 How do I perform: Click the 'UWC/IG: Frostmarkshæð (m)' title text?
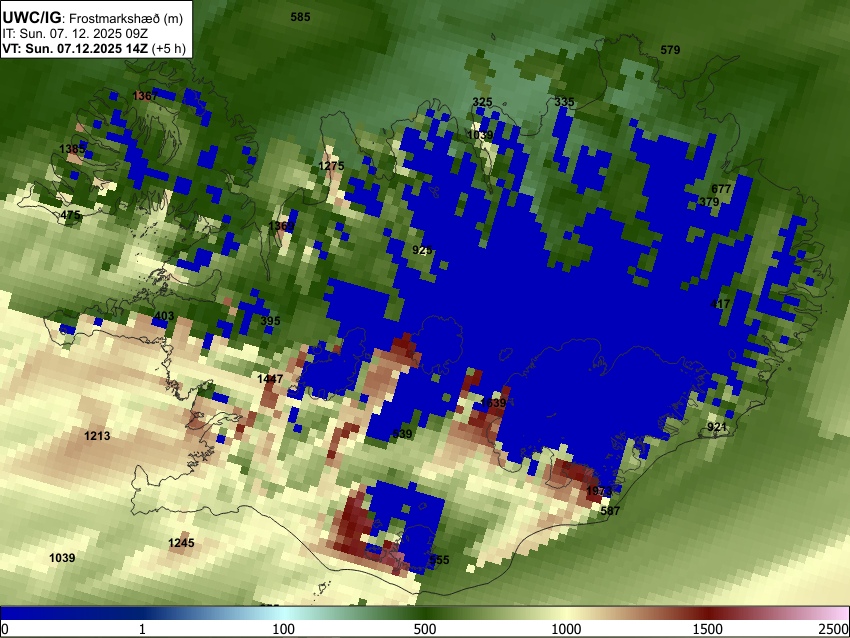[x=93, y=18]
